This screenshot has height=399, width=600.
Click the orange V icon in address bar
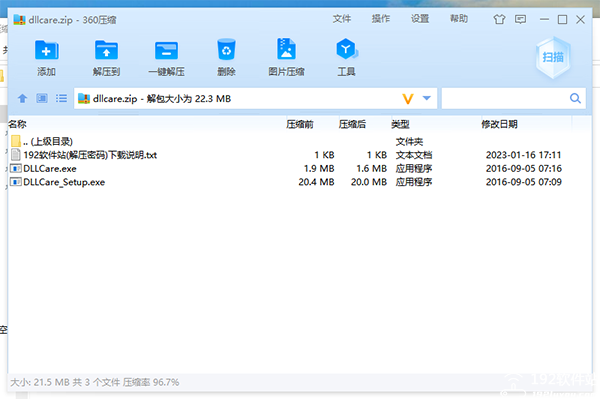click(408, 99)
